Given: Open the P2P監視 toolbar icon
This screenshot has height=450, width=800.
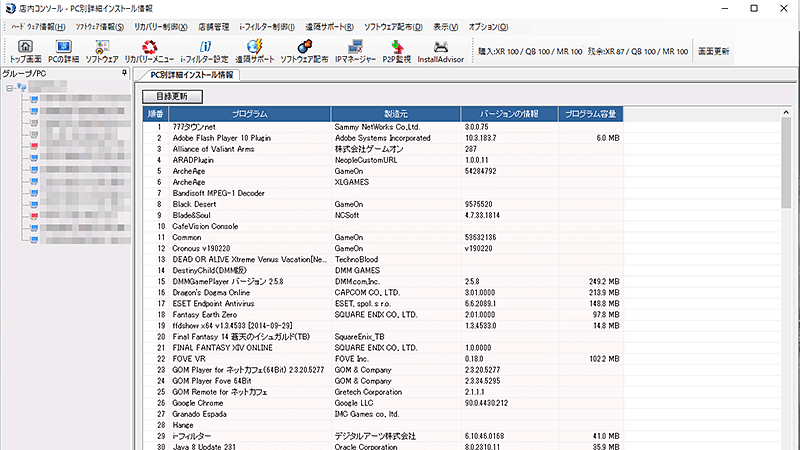Looking at the screenshot, I should 396,52.
